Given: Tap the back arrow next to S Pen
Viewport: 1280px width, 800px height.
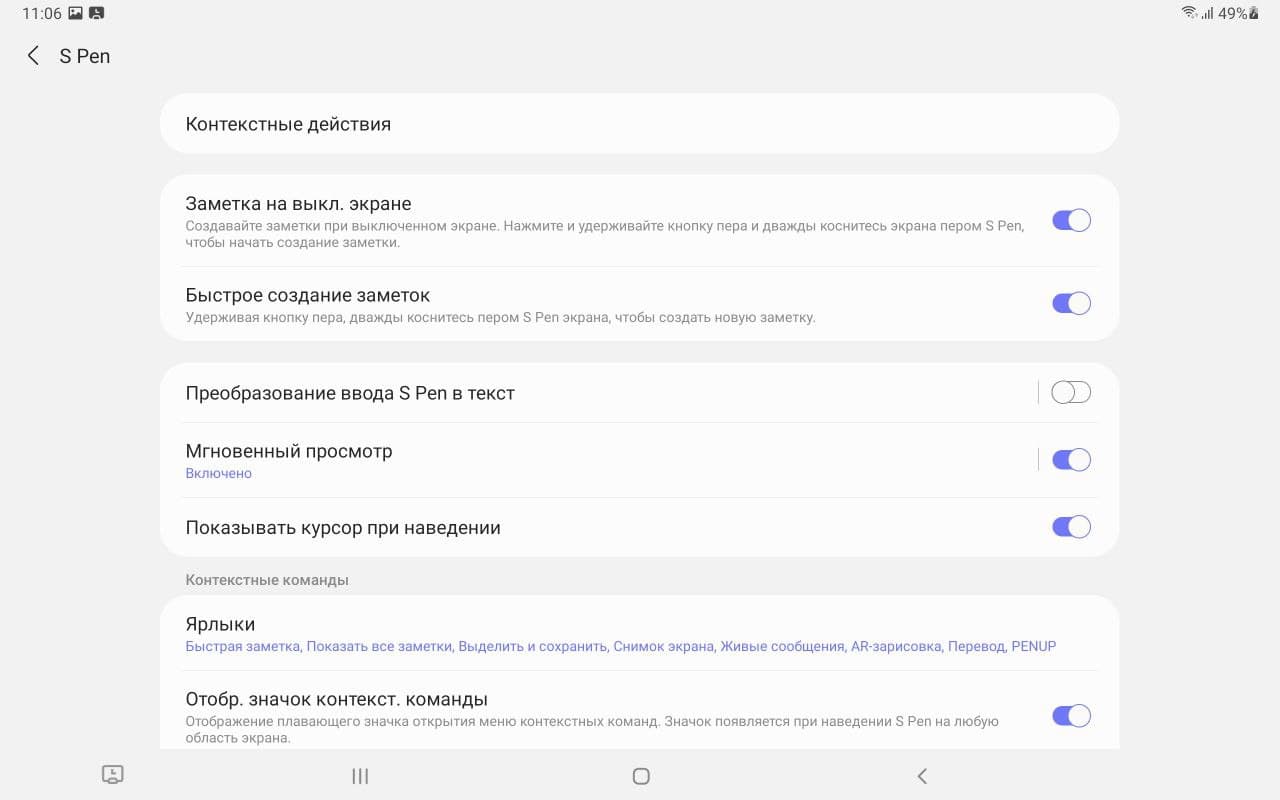Looking at the screenshot, I should [x=33, y=56].
